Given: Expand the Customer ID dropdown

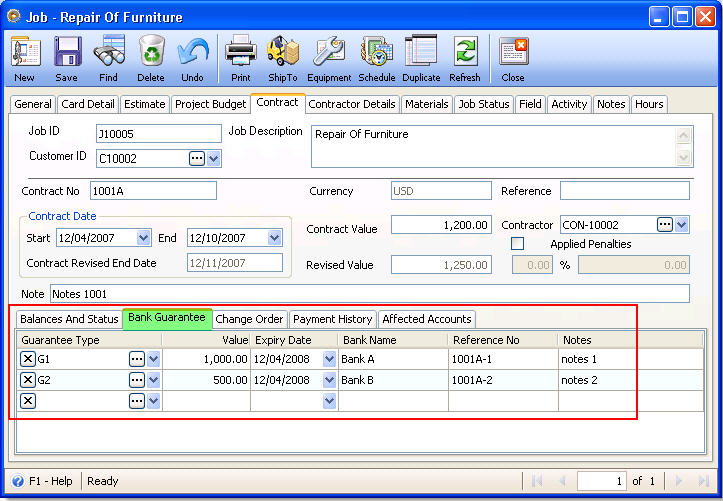Looking at the screenshot, I should [213, 159].
